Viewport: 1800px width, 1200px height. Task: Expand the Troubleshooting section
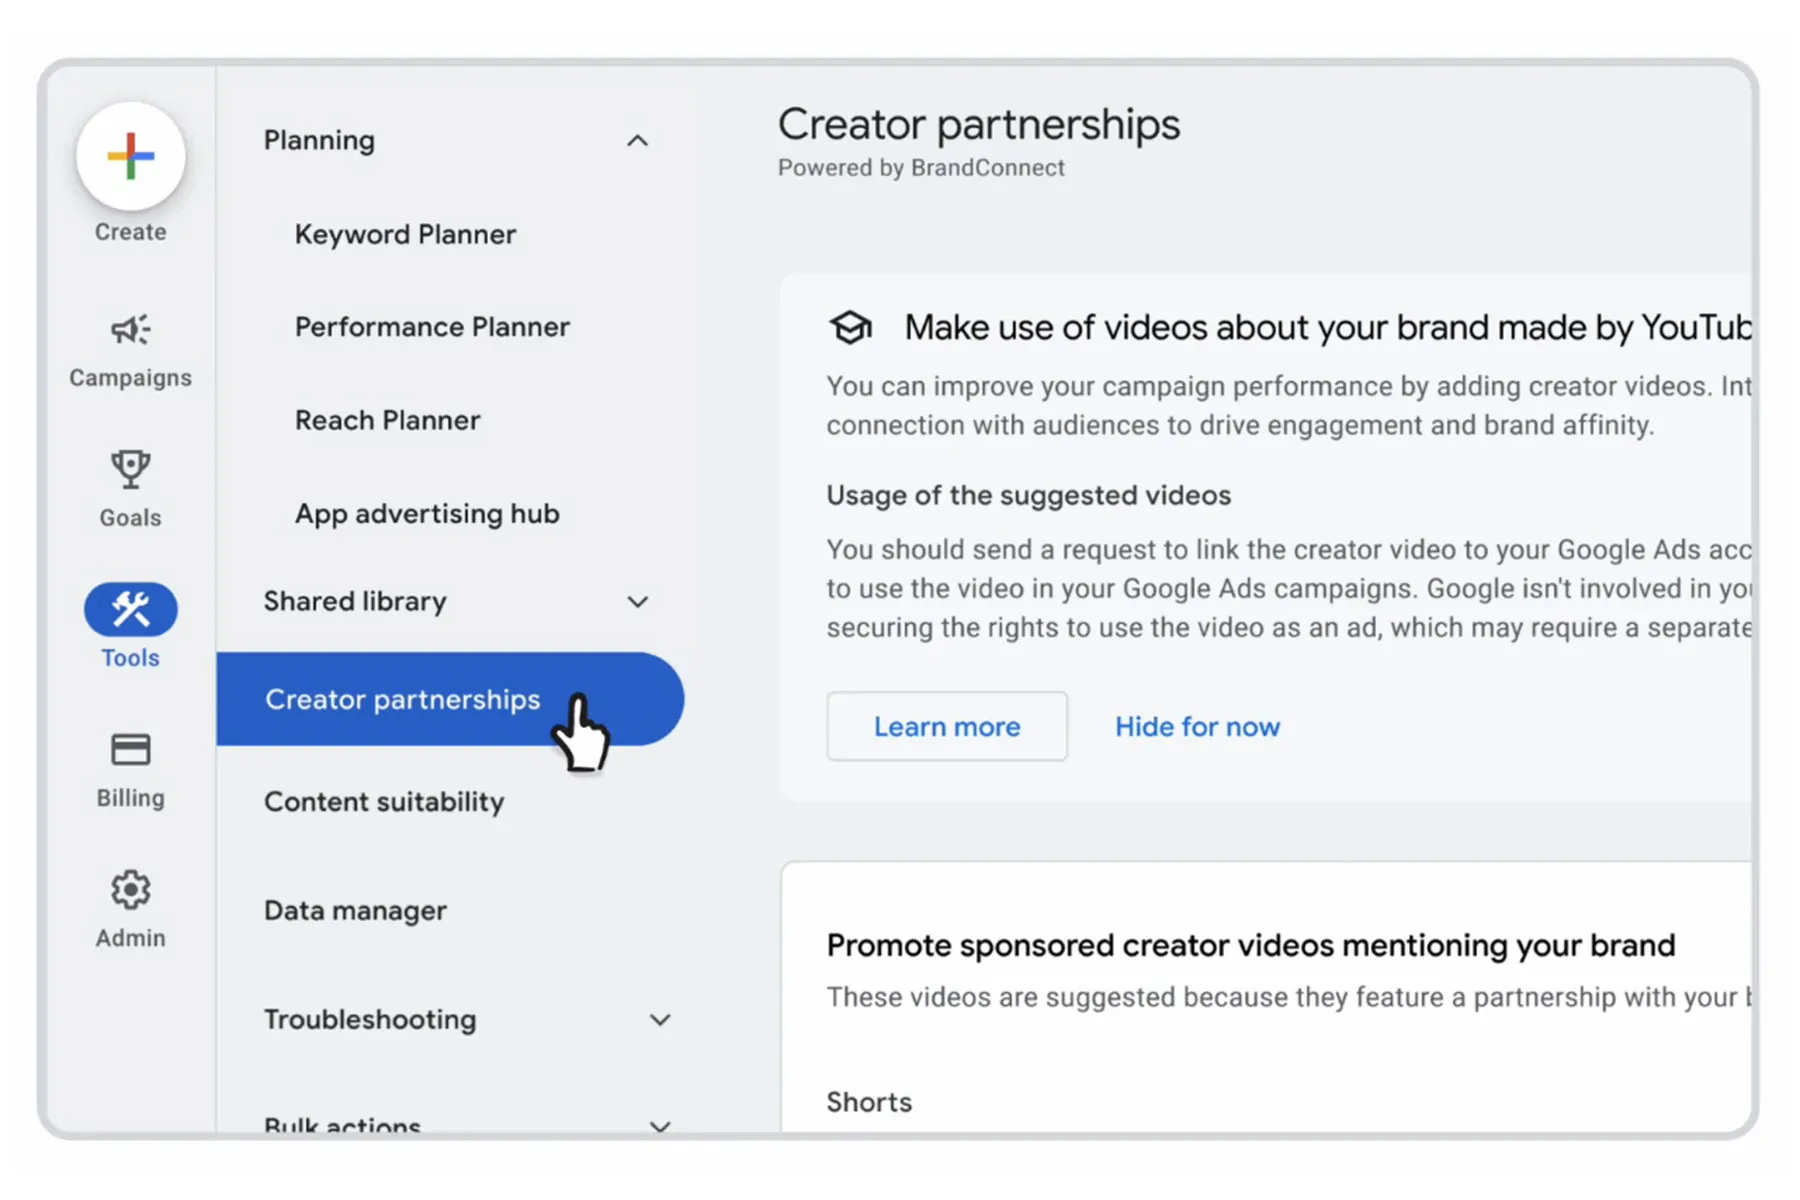tap(660, 1020)
